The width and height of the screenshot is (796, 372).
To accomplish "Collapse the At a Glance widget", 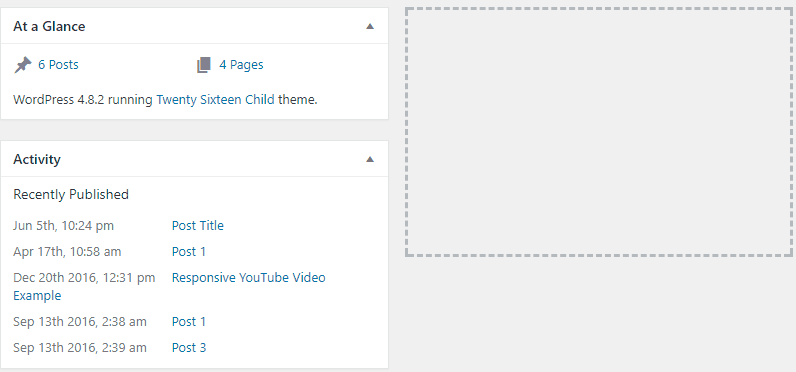I will 370,26.
